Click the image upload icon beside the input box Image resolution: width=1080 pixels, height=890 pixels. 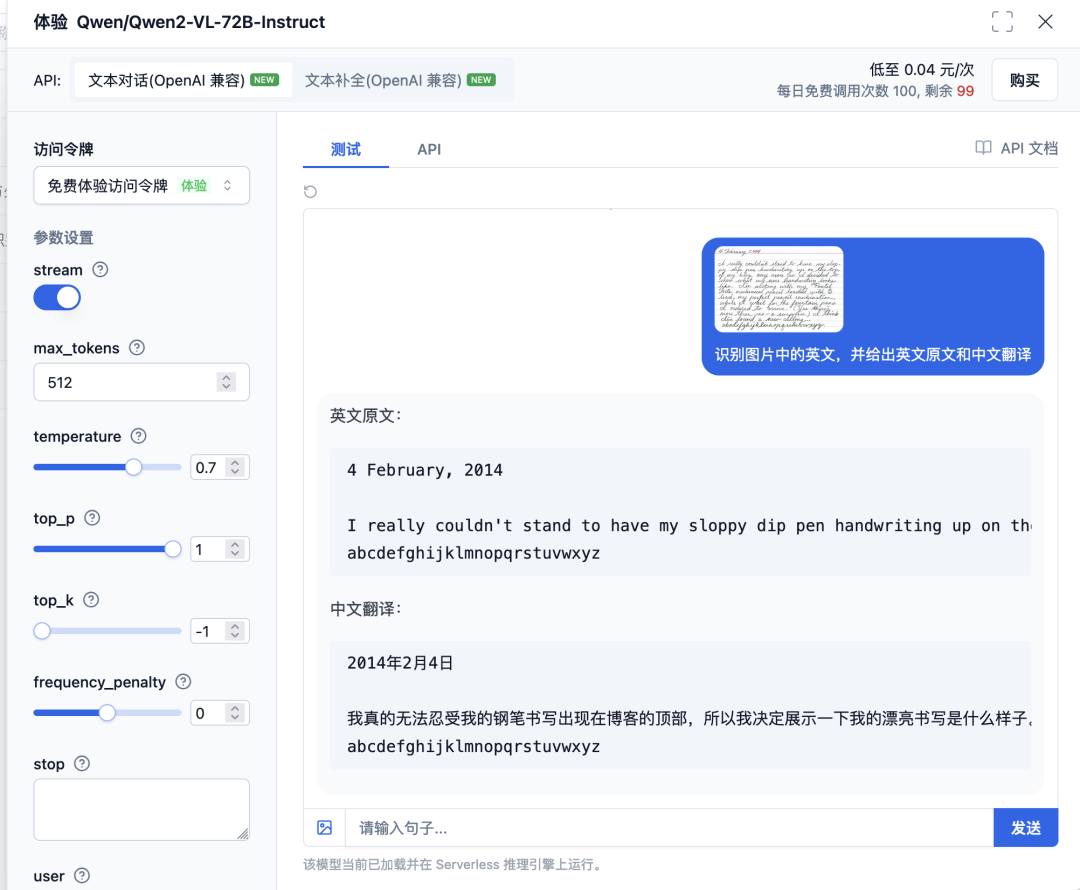[x=324, y=827]
